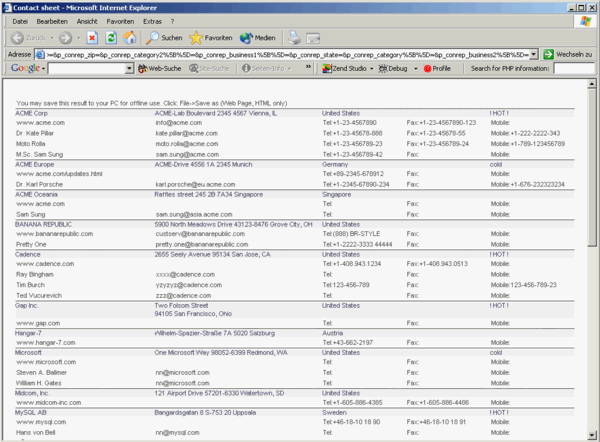Open the Datei menu

coord(20,21)
